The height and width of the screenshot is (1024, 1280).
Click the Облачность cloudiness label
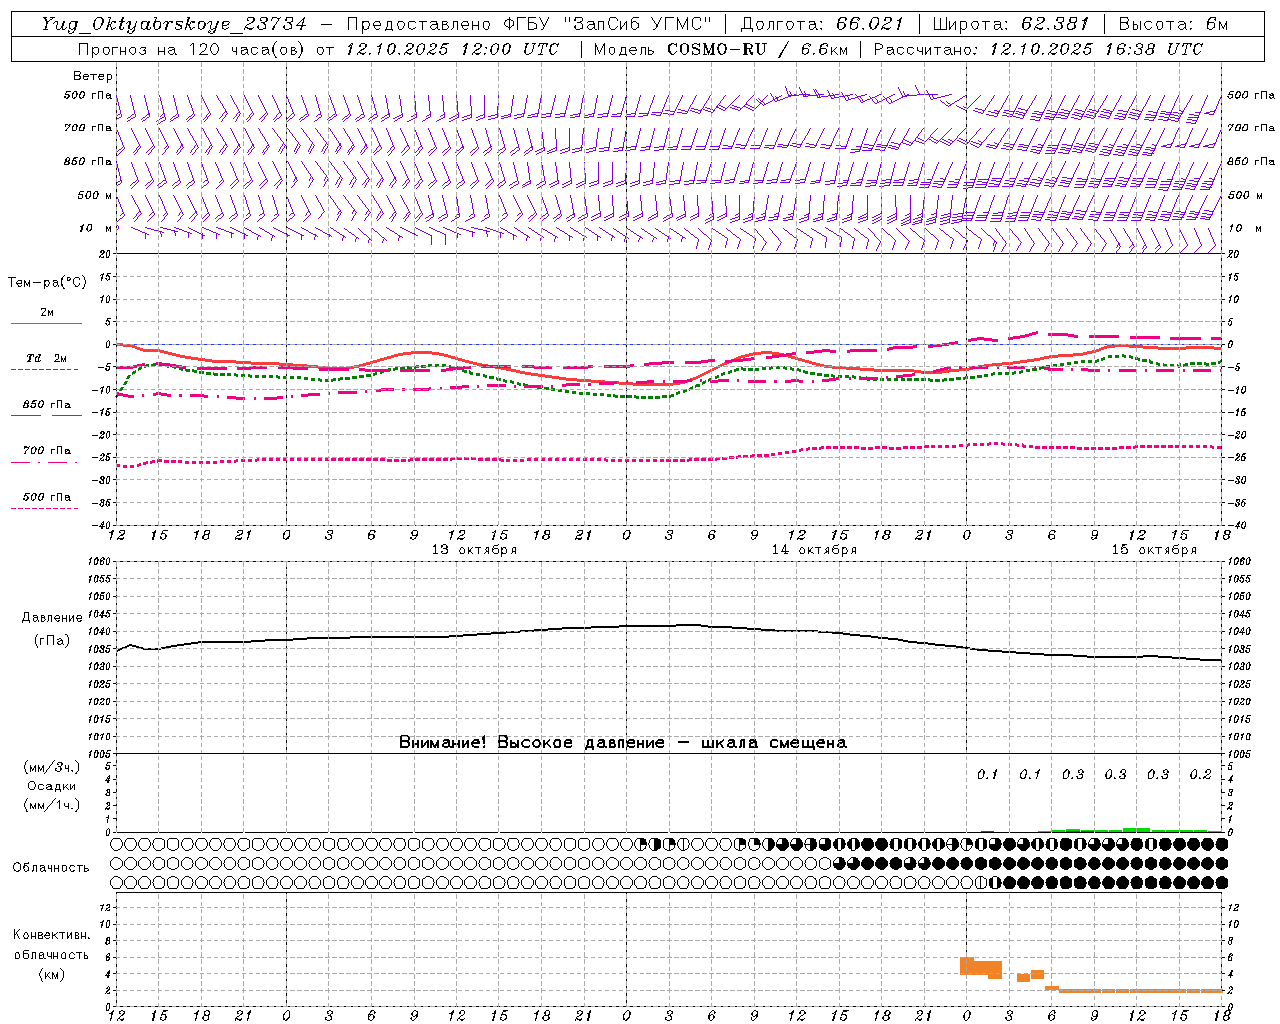point(51,867)
